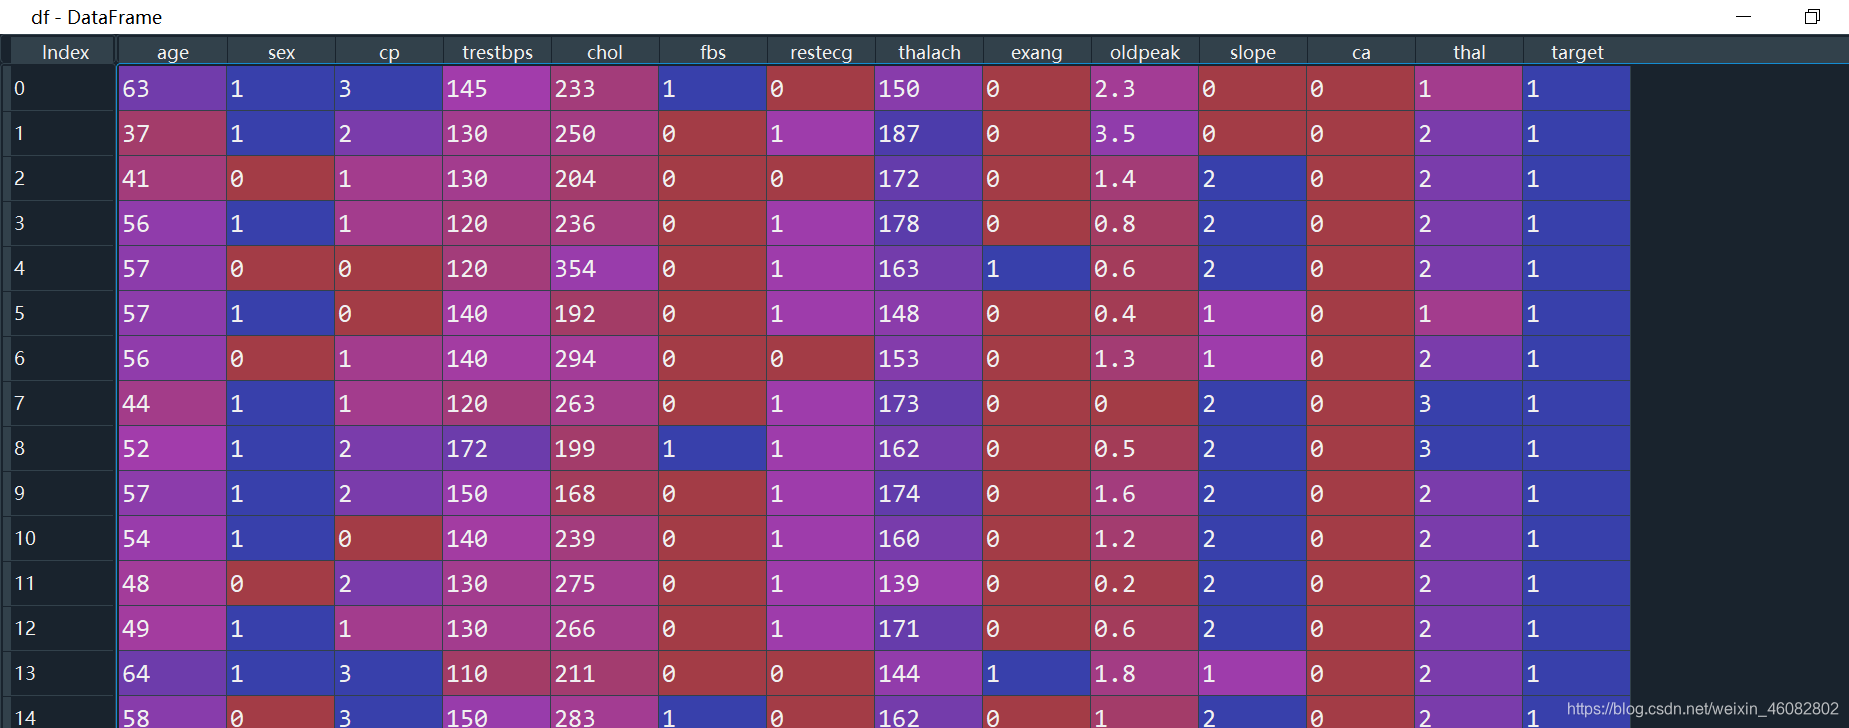Select the ca column header

[x=1361, y=52]
